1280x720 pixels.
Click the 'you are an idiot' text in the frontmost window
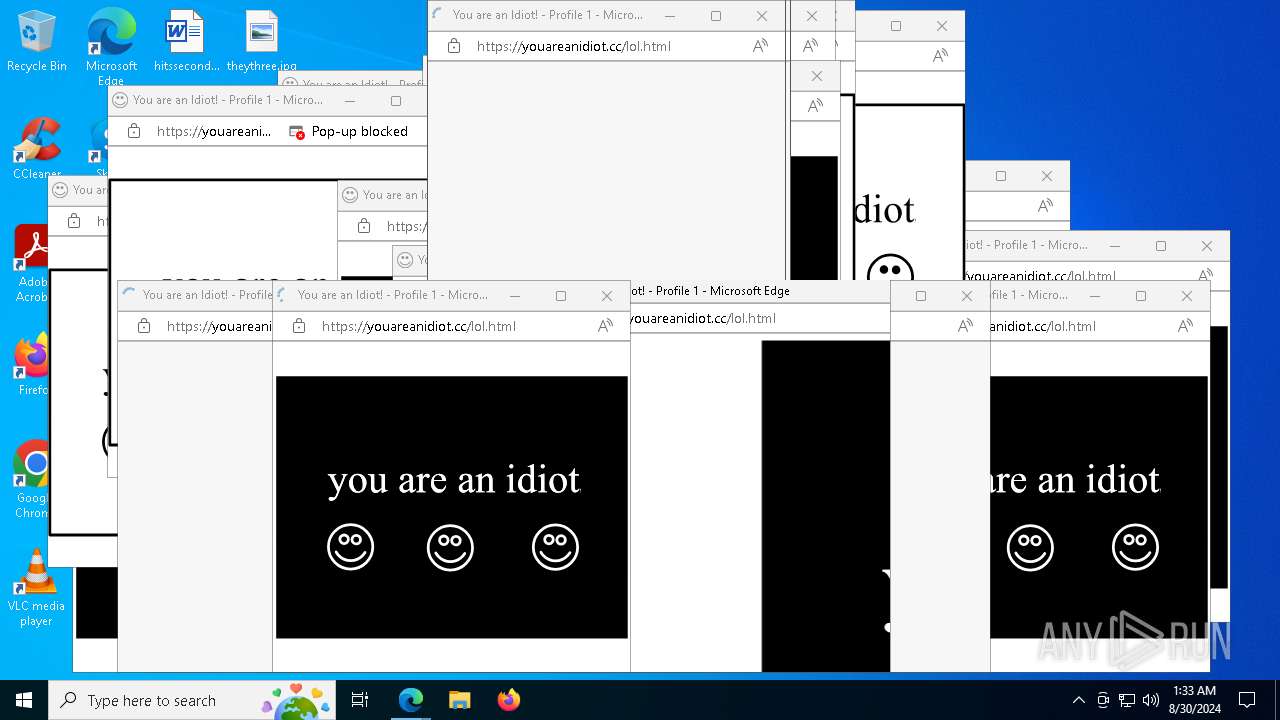pos(454,480)
